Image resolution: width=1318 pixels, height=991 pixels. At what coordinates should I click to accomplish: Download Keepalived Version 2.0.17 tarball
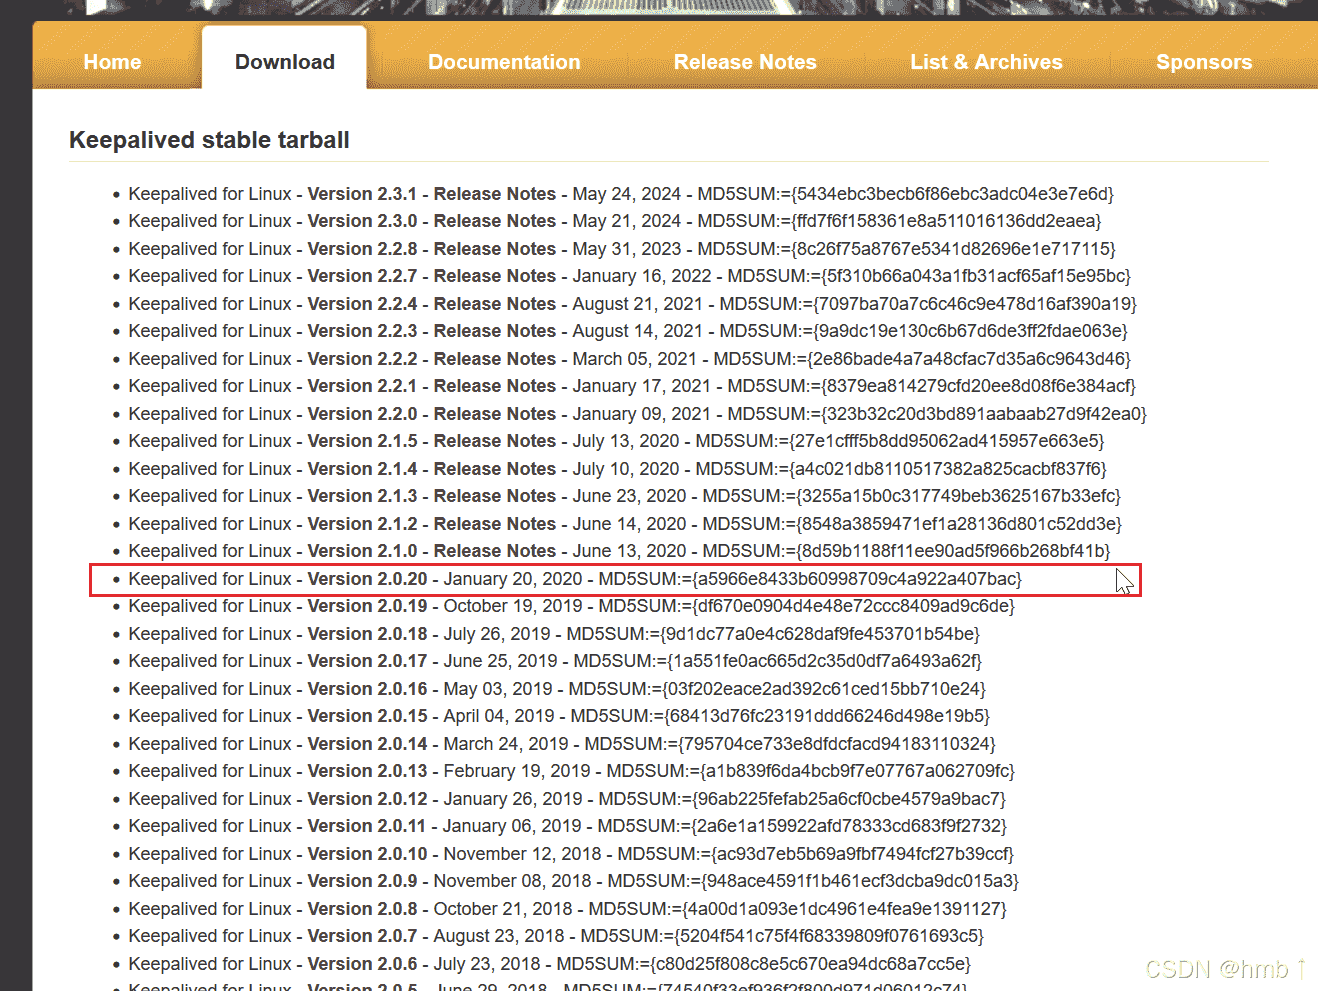pos(367,661)
